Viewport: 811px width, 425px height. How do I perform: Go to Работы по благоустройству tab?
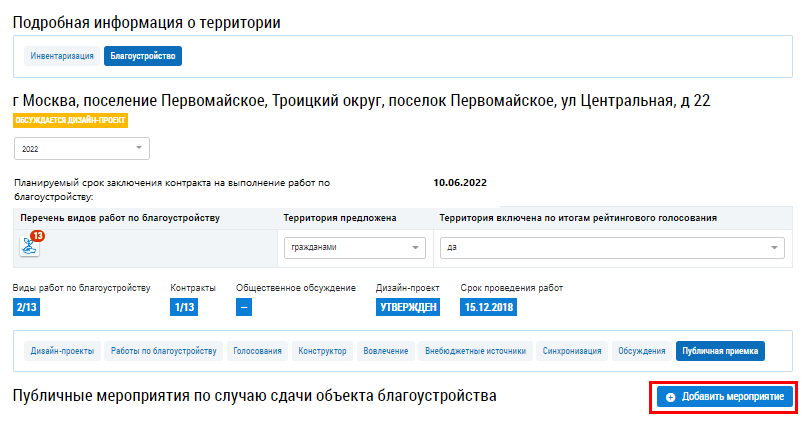click(x=163, y=351)
